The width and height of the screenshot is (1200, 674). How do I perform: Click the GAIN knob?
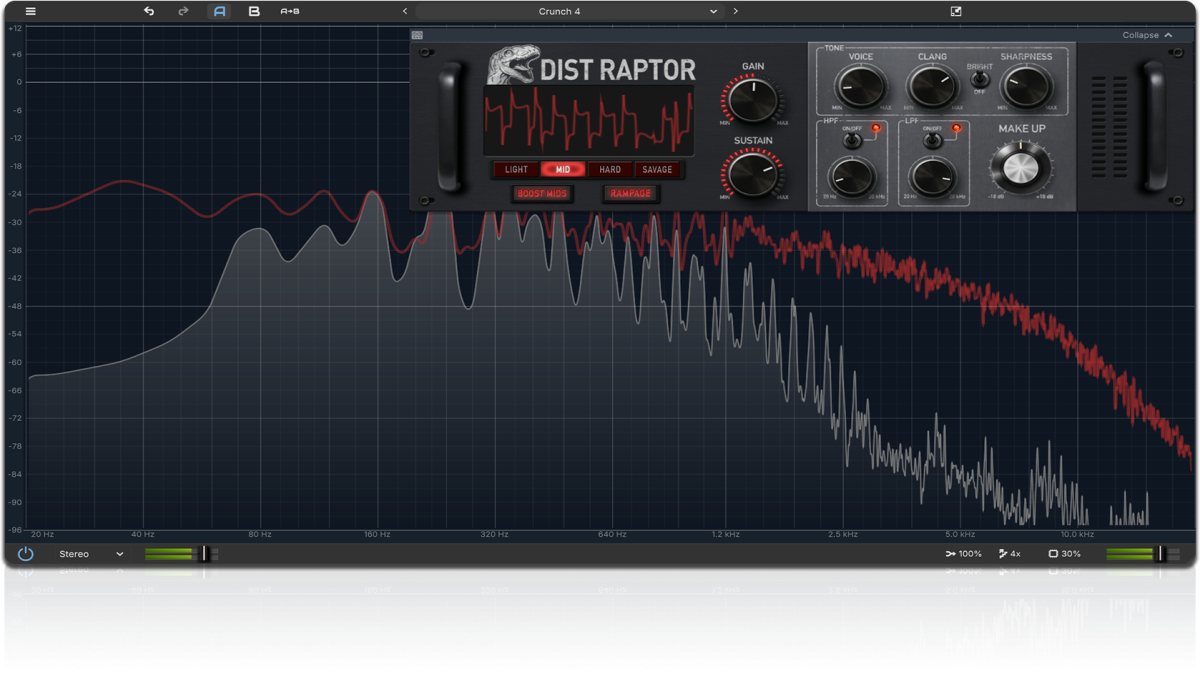(x=753, y=100)
